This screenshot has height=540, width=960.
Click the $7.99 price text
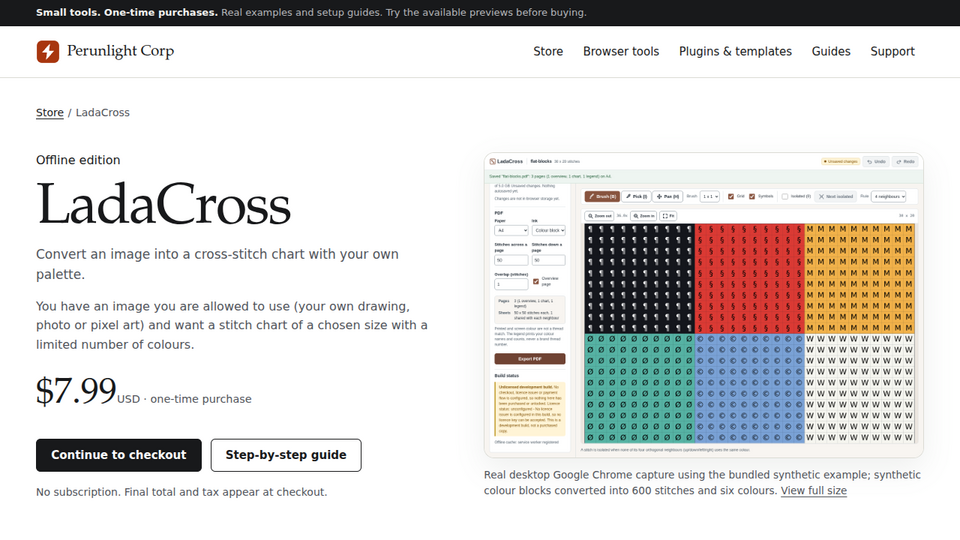[76, 391]
